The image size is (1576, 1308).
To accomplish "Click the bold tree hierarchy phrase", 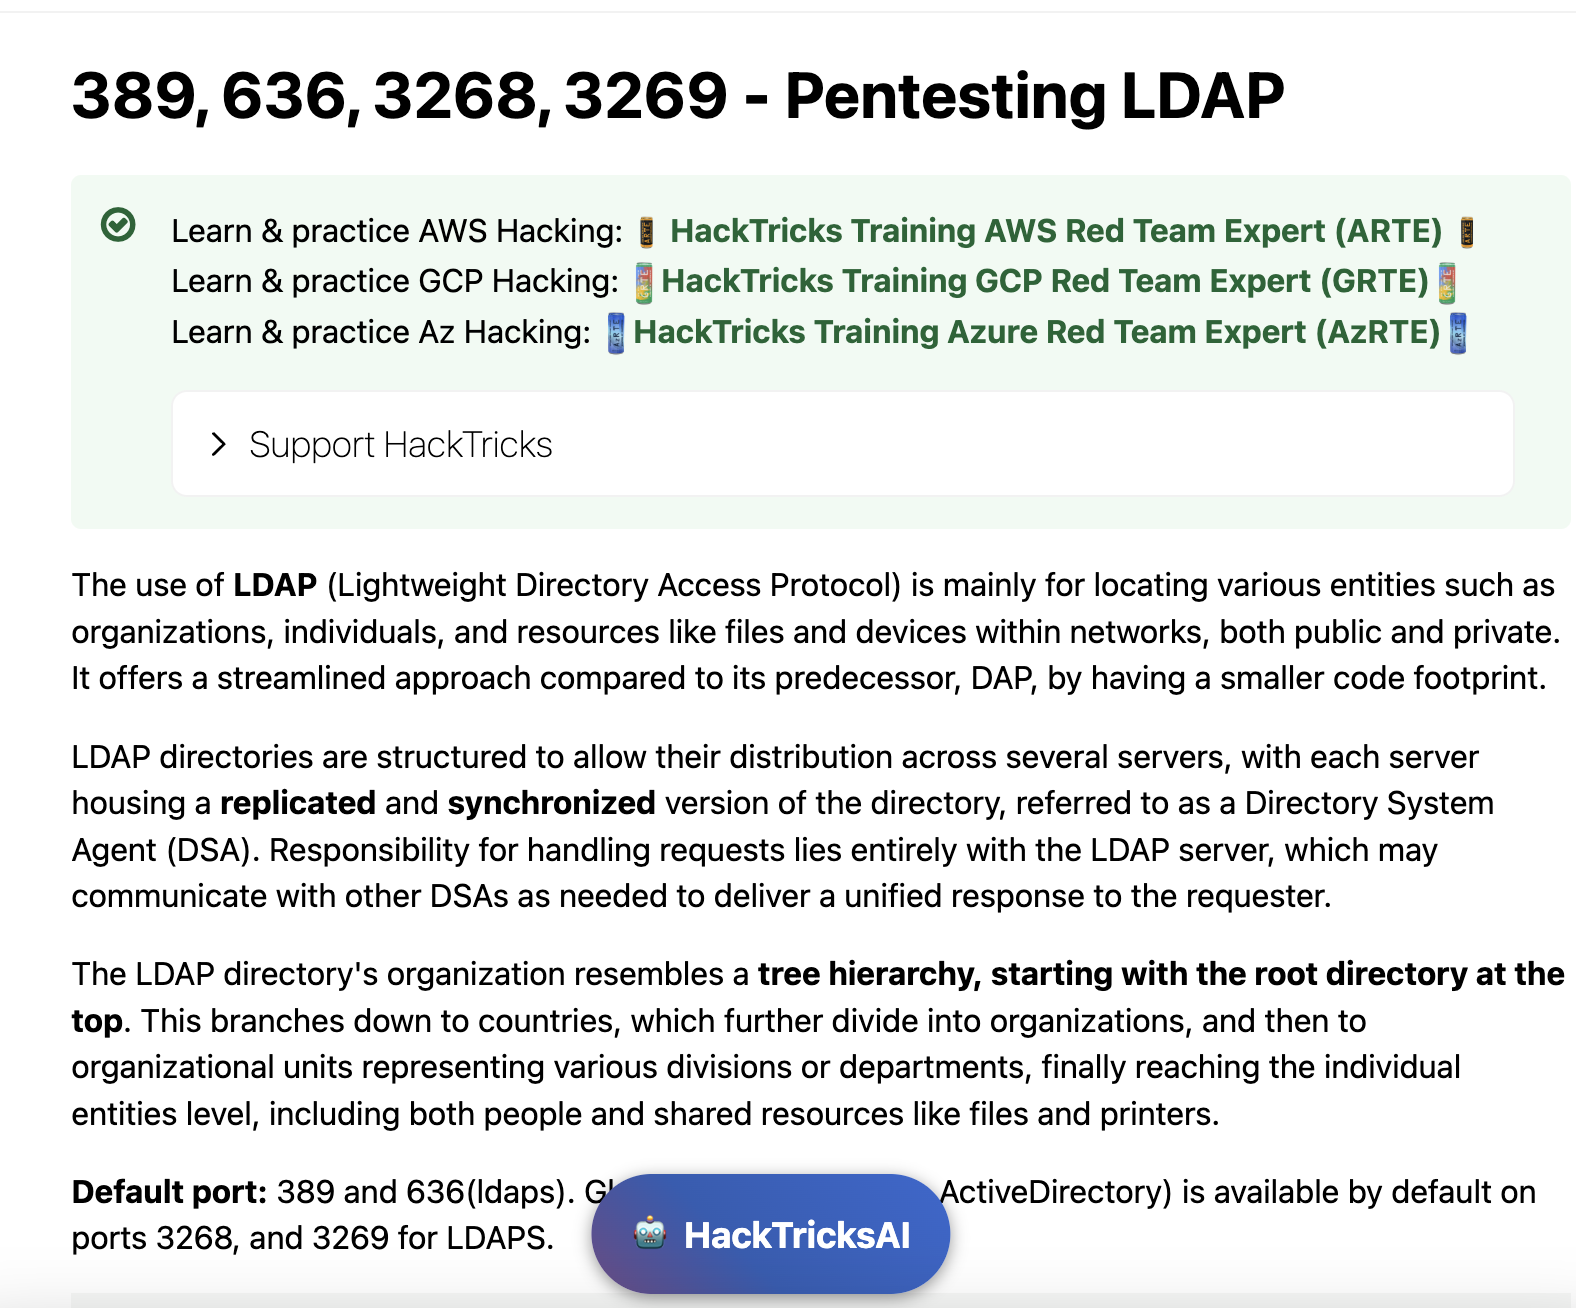I will [868, 974].
